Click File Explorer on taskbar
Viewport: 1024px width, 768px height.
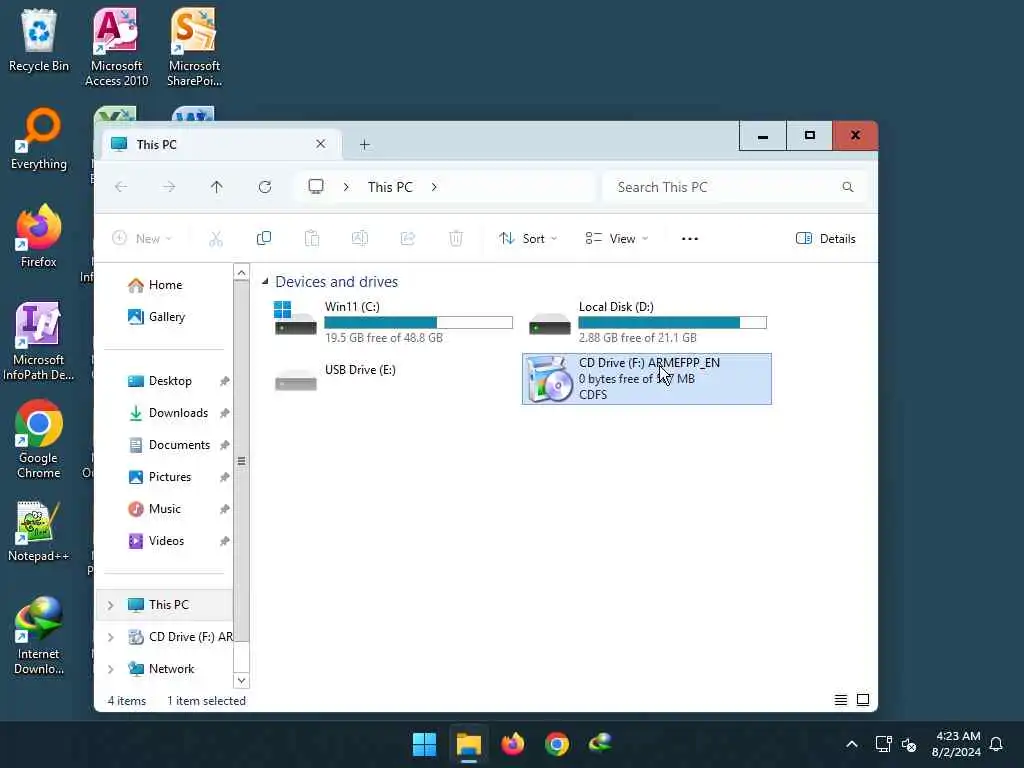tap(469, 744)
